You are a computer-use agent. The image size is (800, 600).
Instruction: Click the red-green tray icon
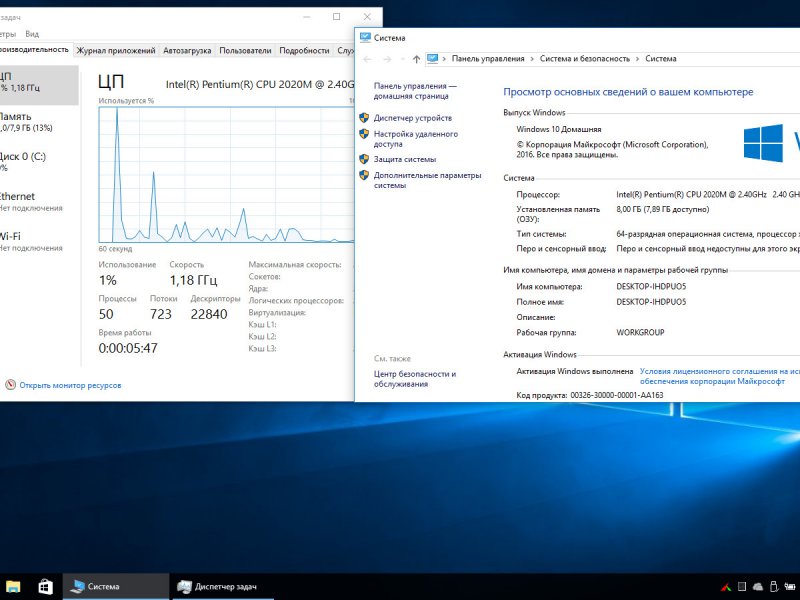pyautogui.click(x=726, y=587)
